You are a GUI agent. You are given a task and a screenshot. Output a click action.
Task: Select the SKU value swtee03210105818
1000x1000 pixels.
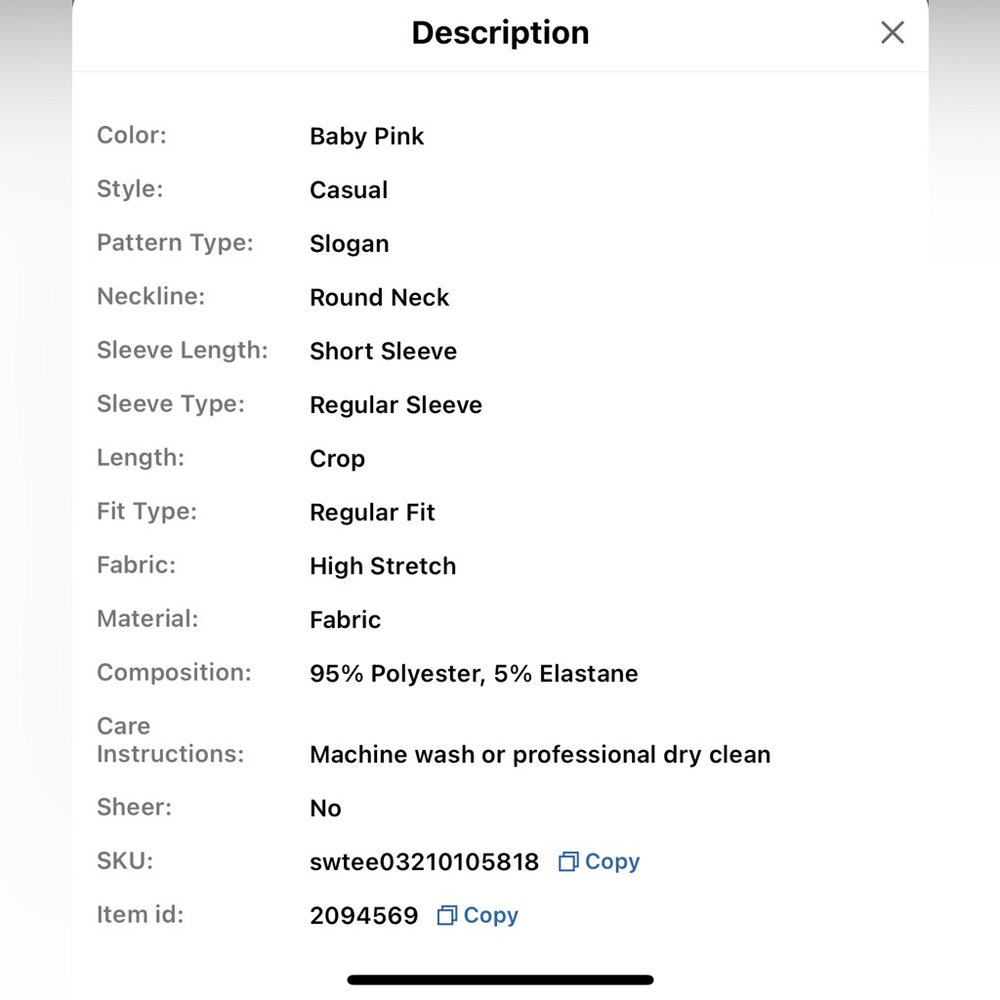point(424,862)
